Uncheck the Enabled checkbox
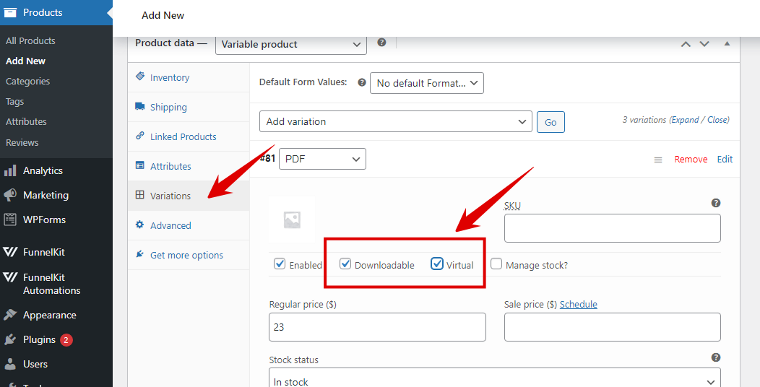Screen dimensions: 760x387 (x=280, y=264)
